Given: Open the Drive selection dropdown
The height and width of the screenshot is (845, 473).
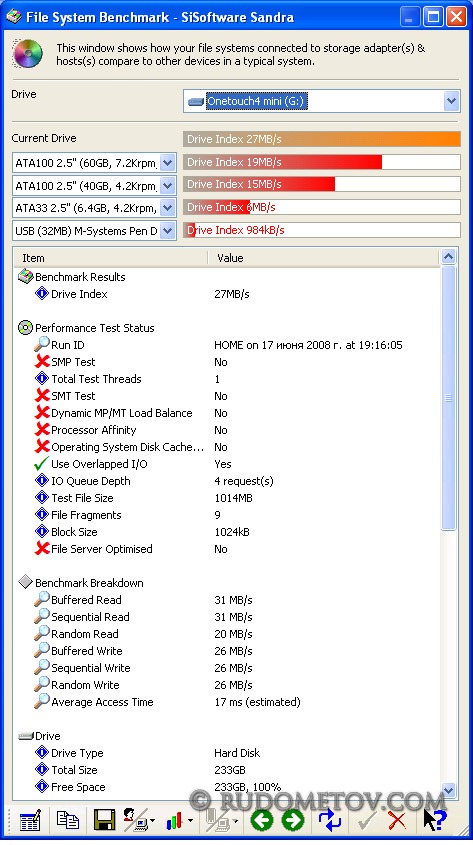Looking at the screenshot, I should click(451, 101).
